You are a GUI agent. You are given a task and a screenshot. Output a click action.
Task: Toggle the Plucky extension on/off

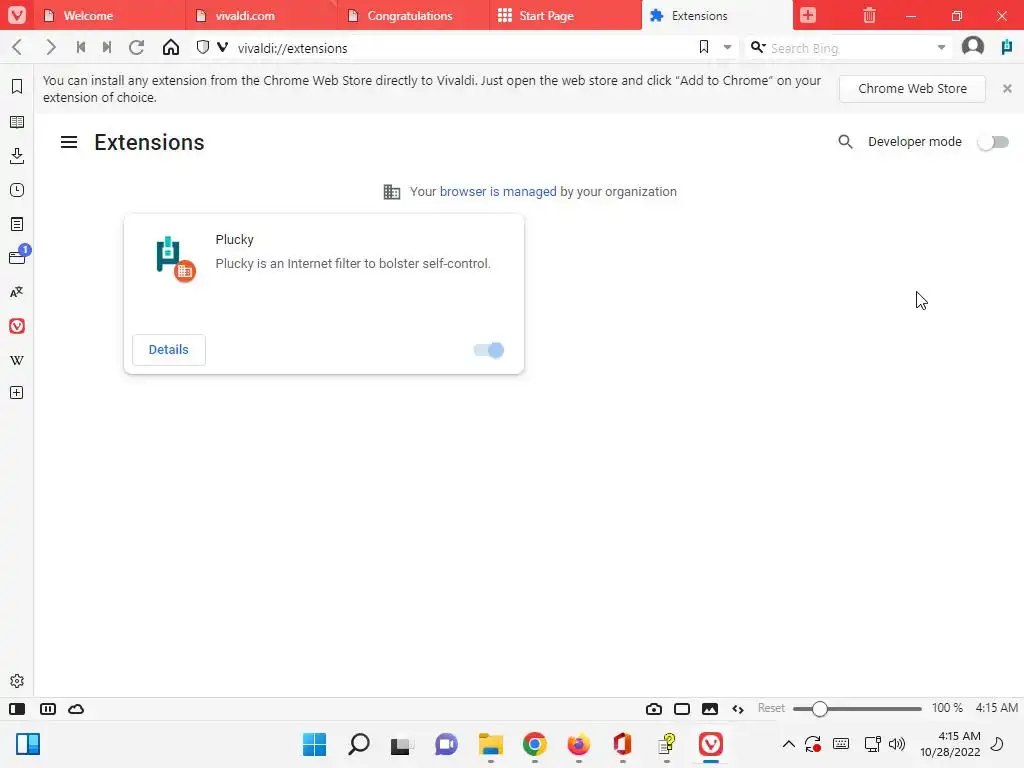488,350
